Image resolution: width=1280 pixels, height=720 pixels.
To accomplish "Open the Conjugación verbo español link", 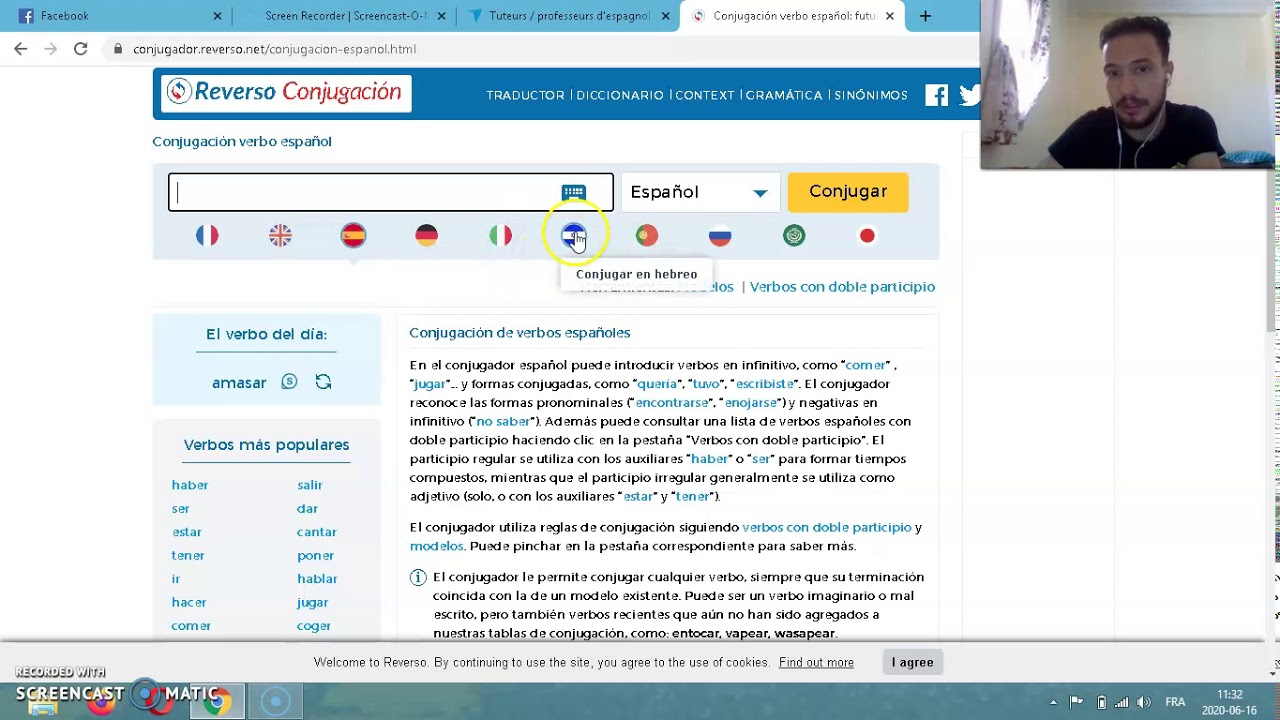I will click(x=242, y=142).
